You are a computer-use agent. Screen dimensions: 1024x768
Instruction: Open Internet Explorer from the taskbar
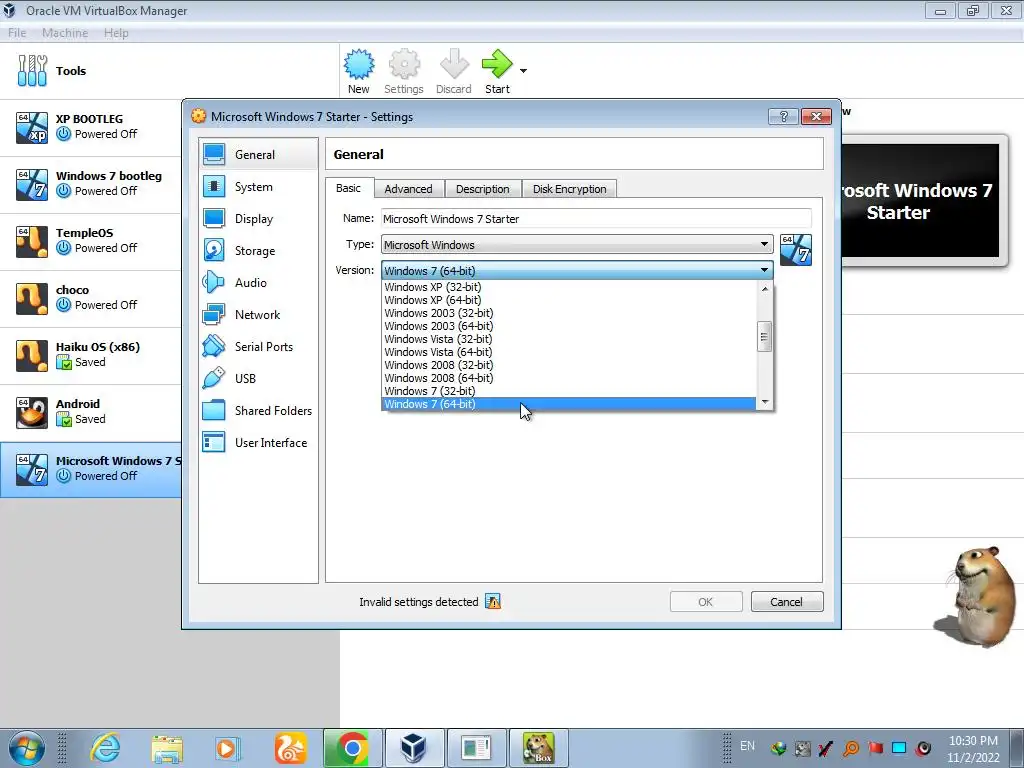coord(105,748)
